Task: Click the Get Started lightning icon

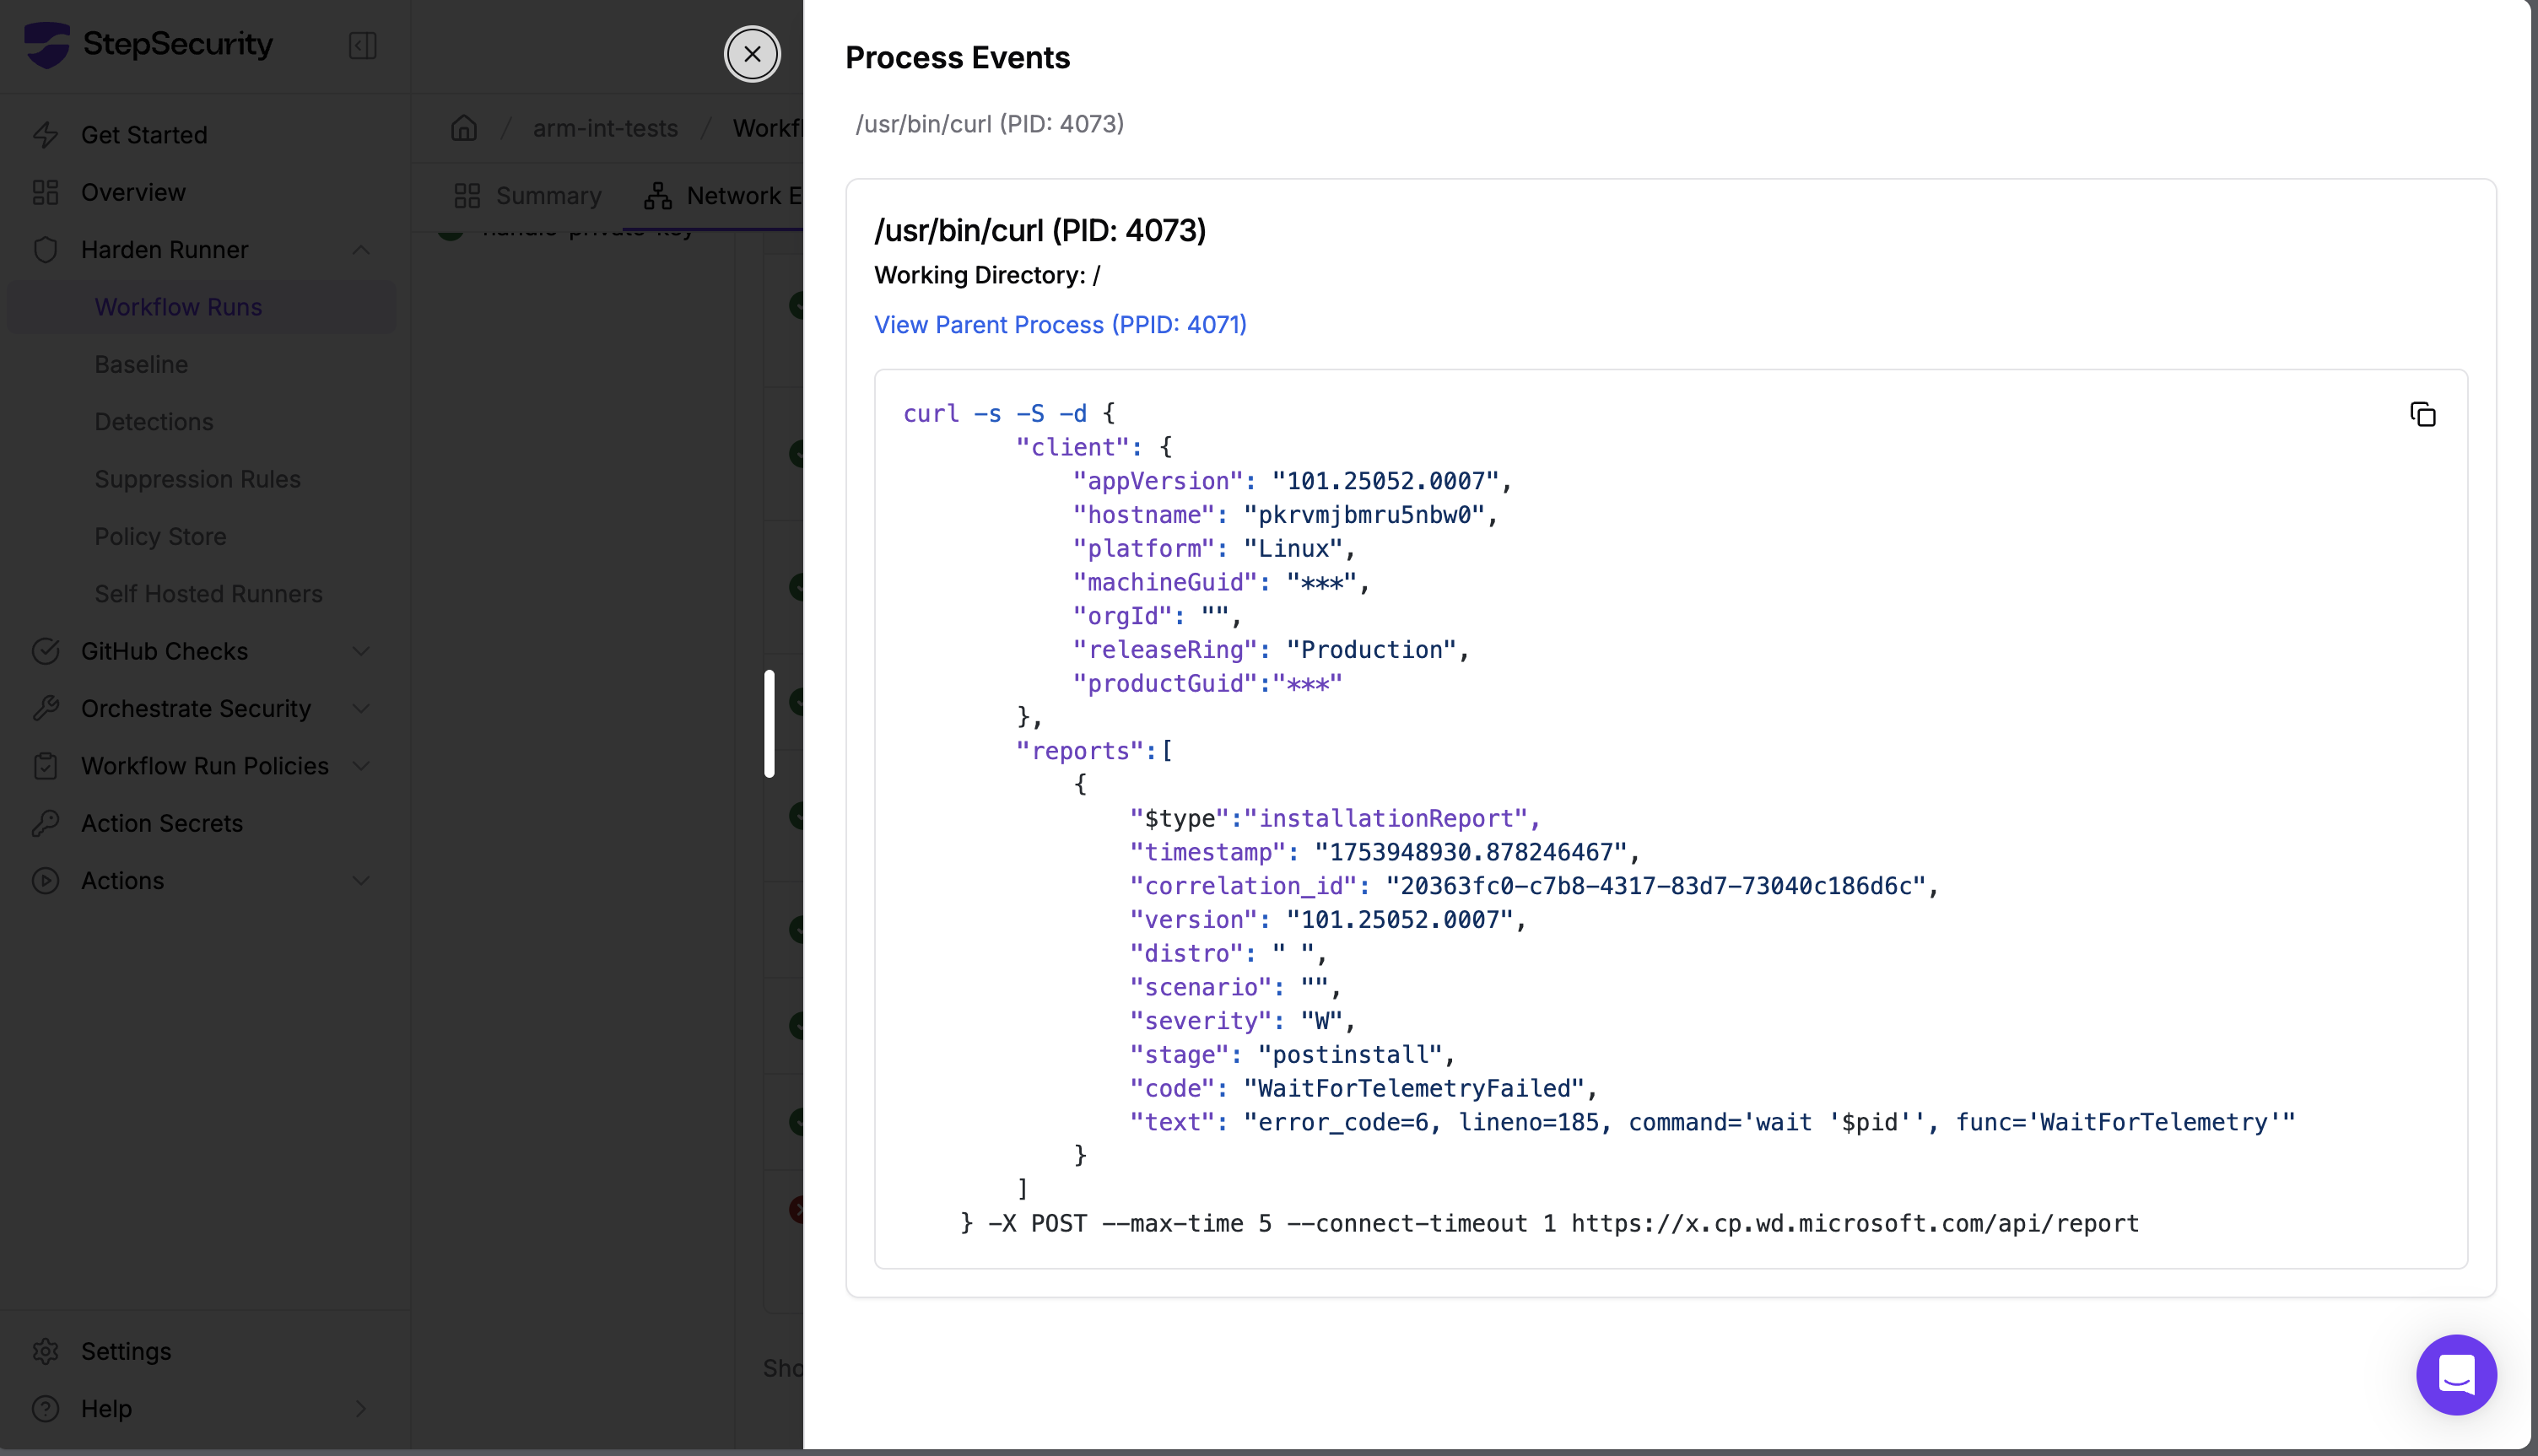Action: pos(45,134)
